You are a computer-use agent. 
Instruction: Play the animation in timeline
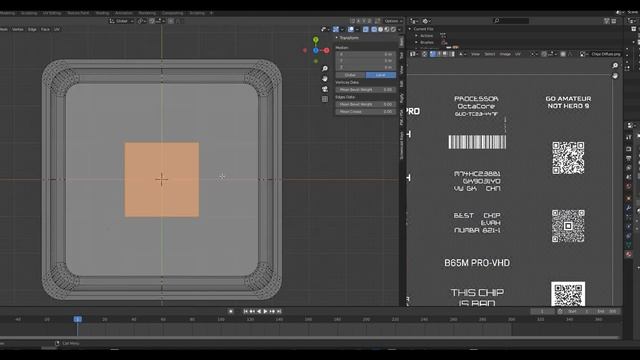(x=265, y=311)
